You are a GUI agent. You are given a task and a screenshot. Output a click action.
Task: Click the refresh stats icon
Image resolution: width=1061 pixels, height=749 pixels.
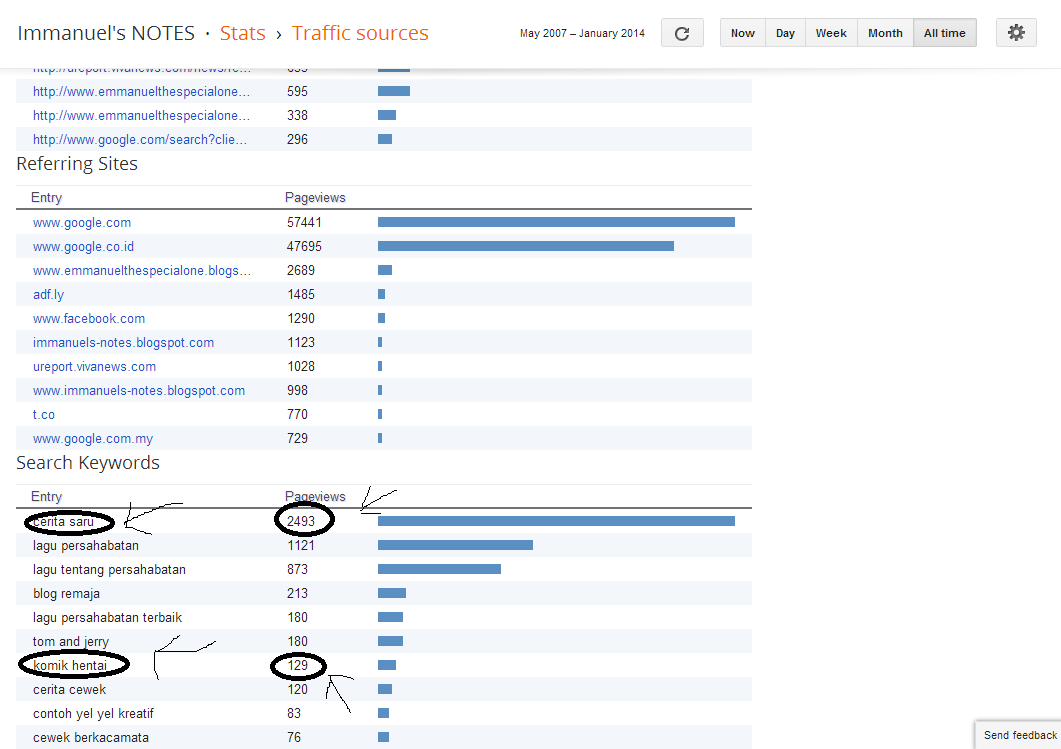click(x=682, y=33)
